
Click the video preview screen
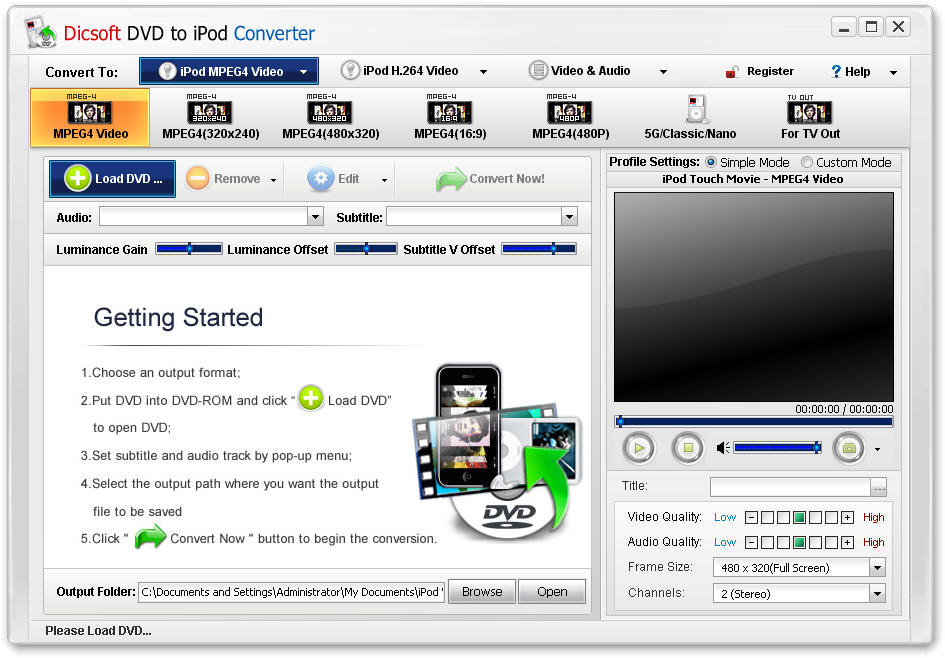click(x=754, y=297)
